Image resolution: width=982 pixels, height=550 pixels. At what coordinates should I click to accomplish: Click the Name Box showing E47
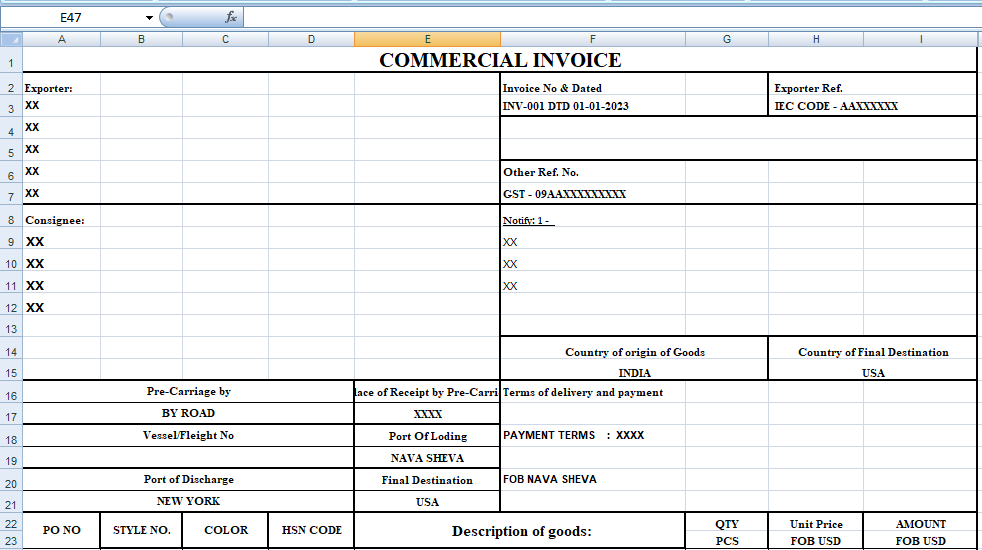click(x=70, y=17)
